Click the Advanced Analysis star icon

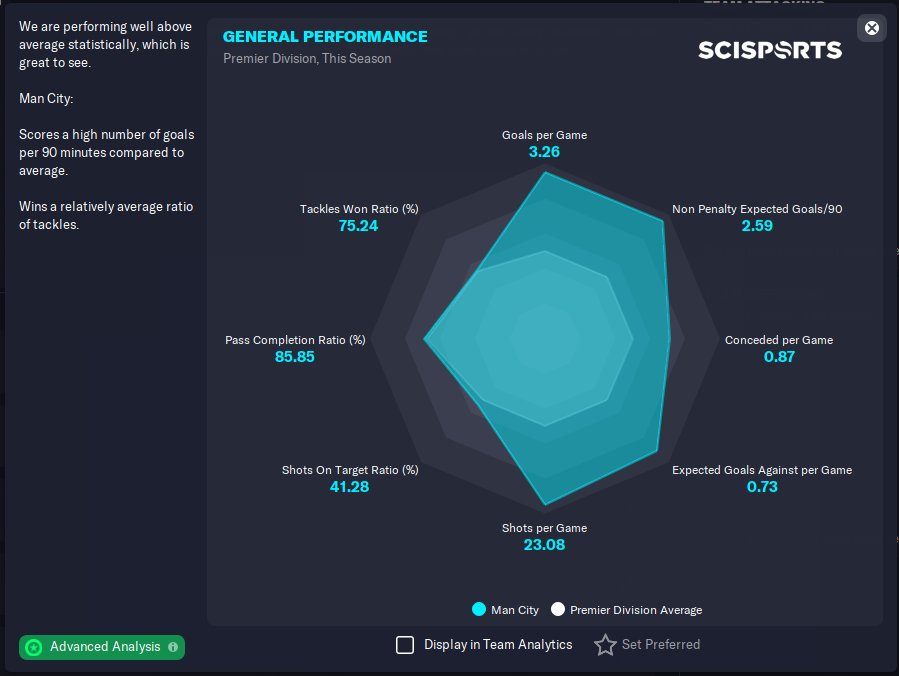pos(34,647)
